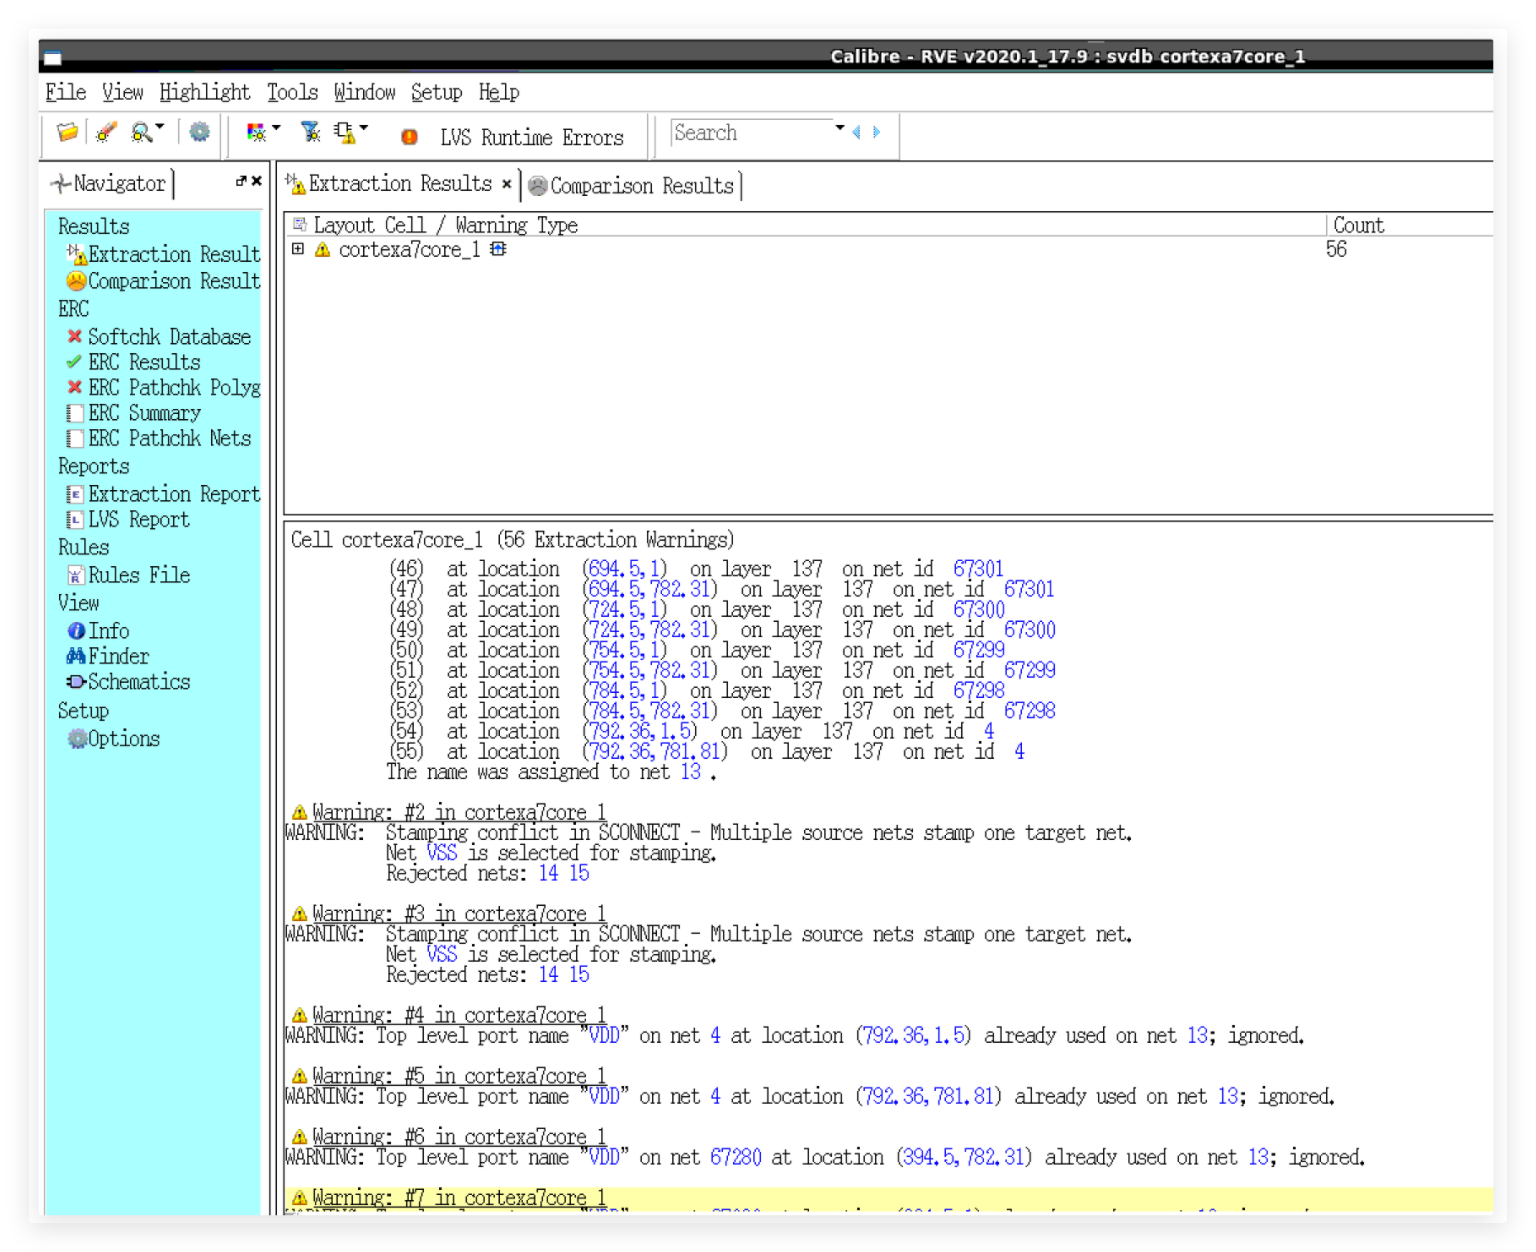Click the highlight colors icon

(257, 132)
